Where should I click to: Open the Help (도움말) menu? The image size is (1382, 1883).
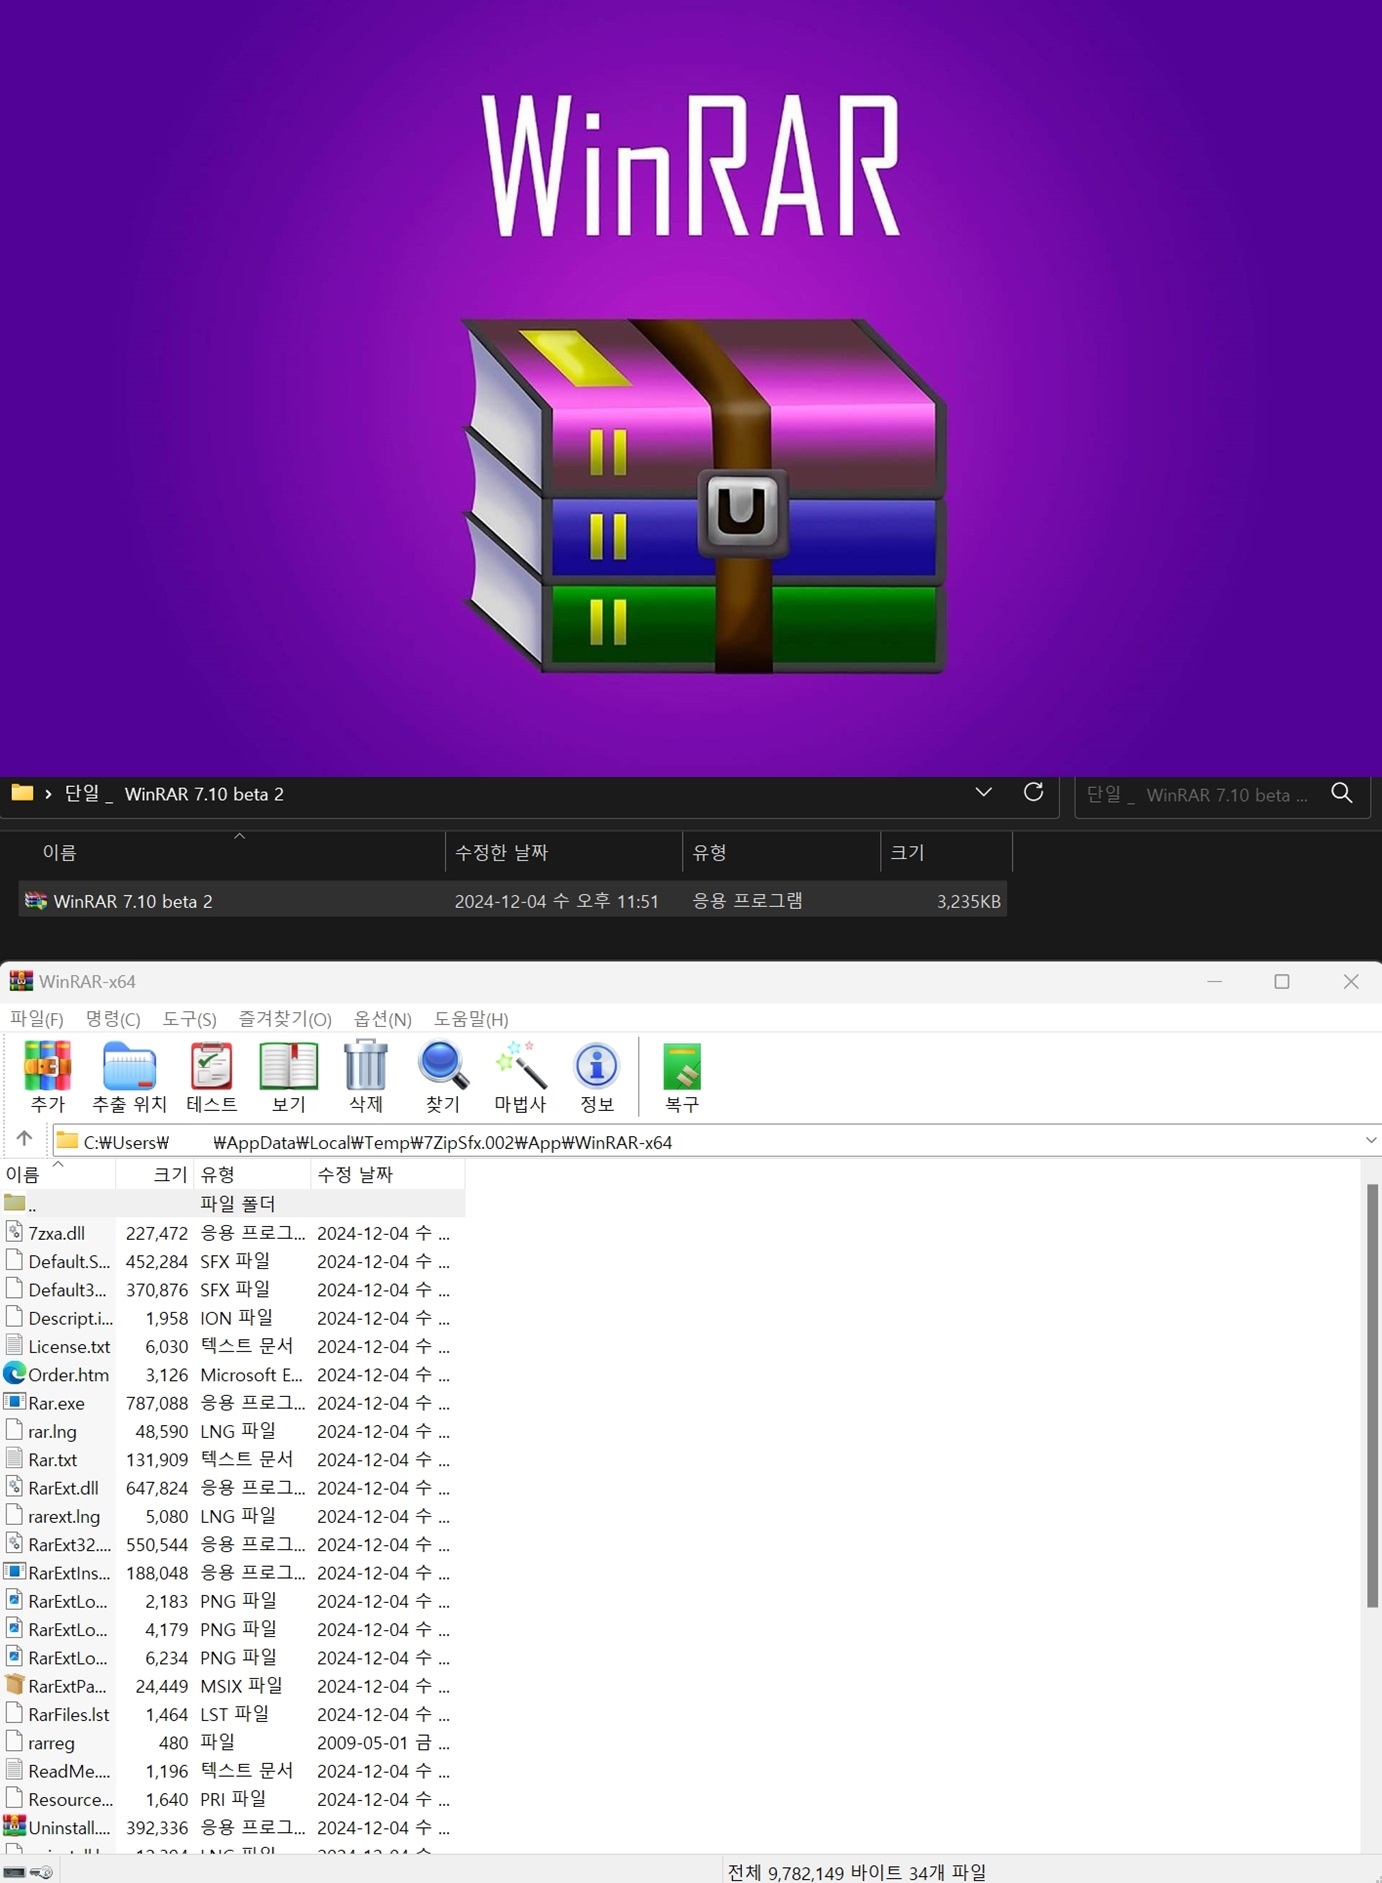pos(471,1018)
